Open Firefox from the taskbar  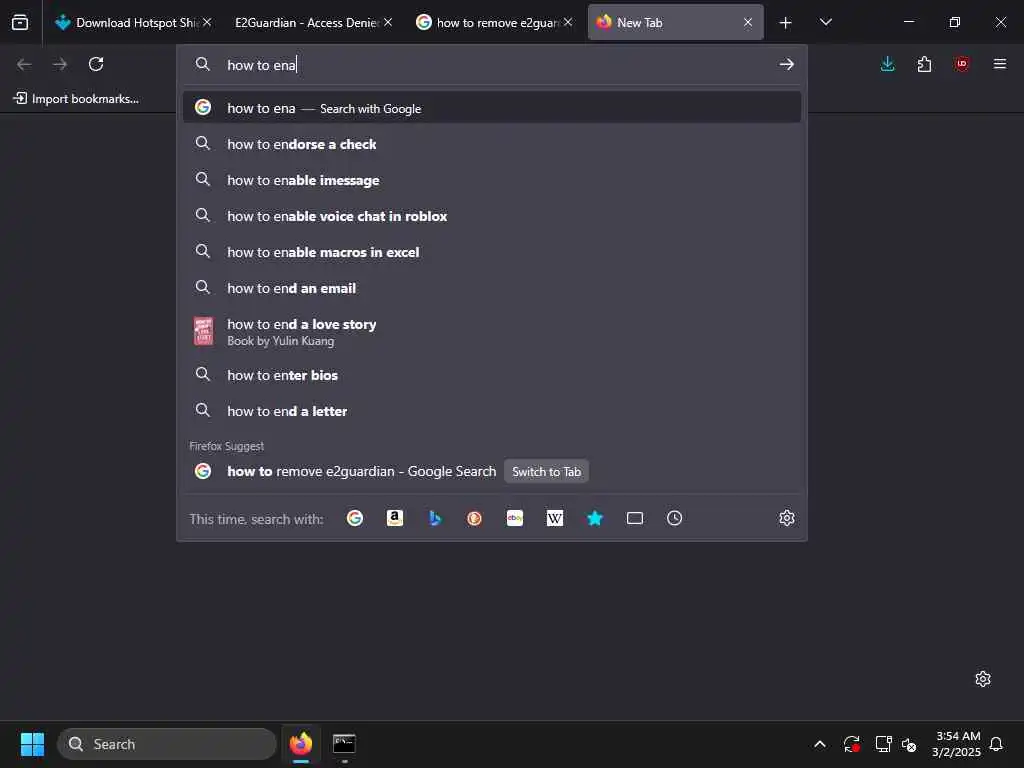click(x=301, y=744)
